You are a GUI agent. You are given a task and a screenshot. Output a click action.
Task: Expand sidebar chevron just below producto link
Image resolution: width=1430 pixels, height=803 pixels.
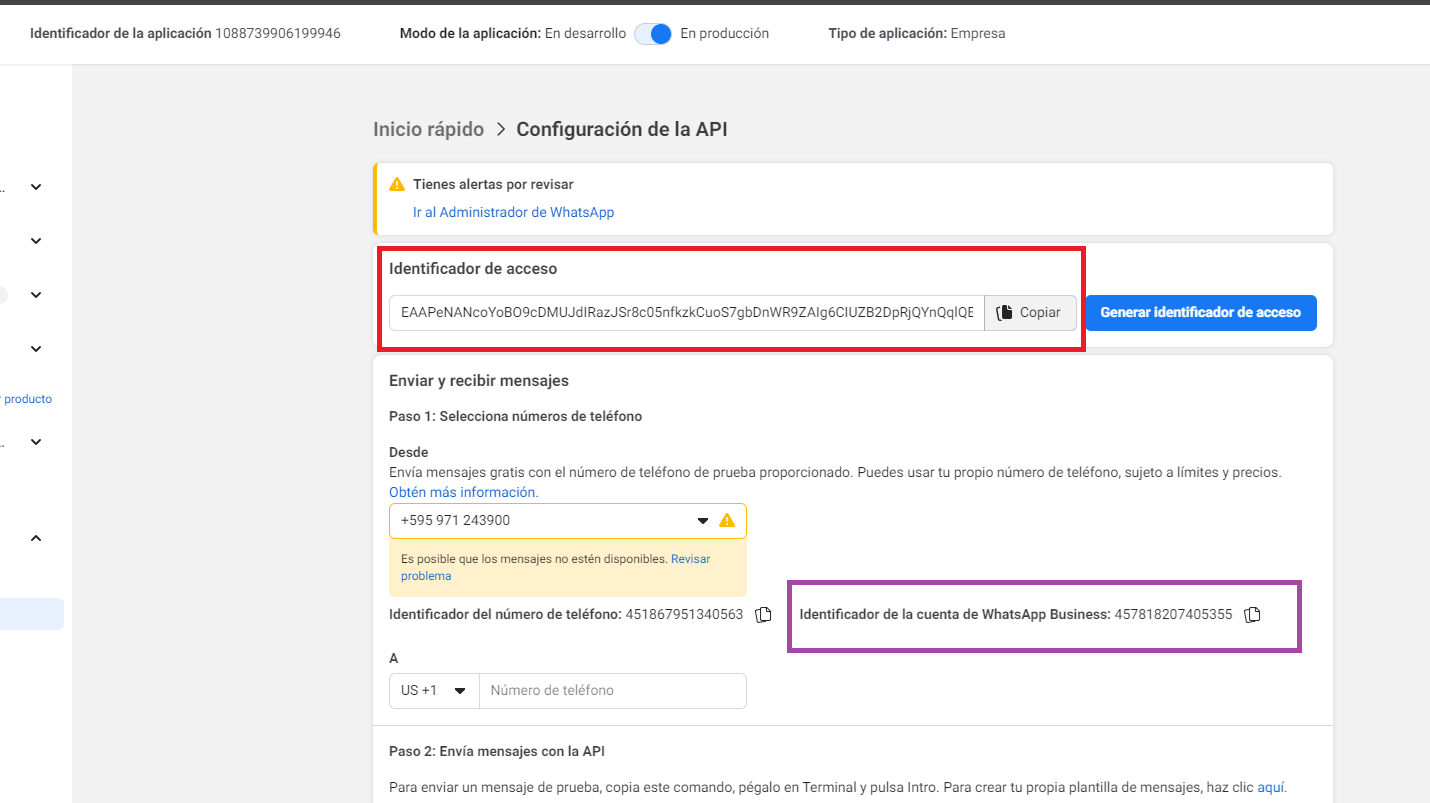[36, 441]
